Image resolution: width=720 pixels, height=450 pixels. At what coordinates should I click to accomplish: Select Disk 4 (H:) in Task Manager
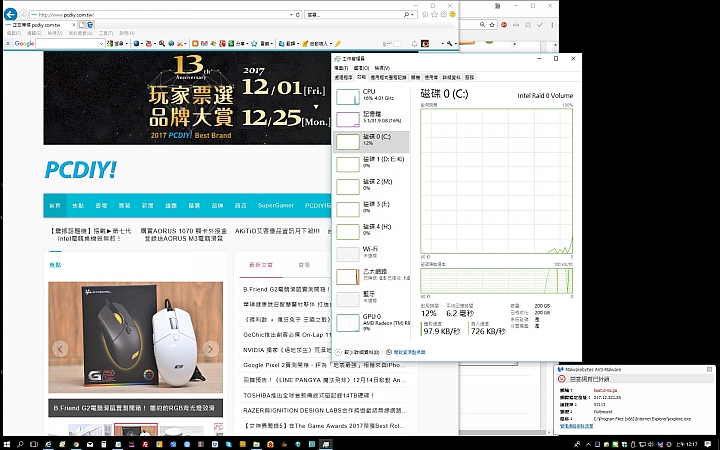pyautogui.click(x=371, y=231)
